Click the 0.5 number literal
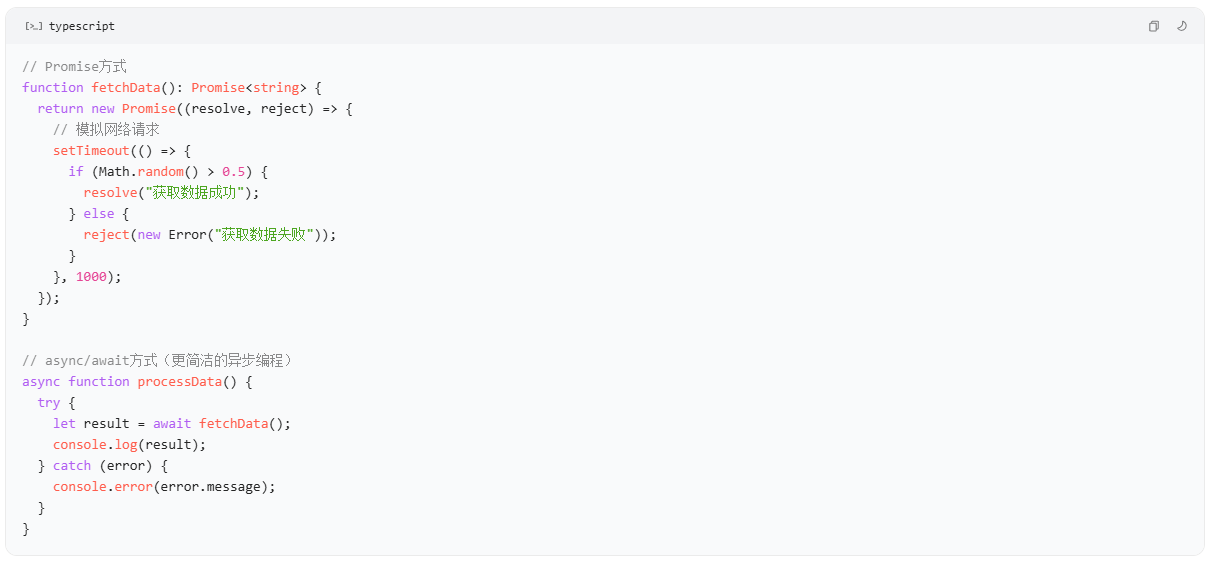This screenshot has width=1211, height=563. click(233, 171)
